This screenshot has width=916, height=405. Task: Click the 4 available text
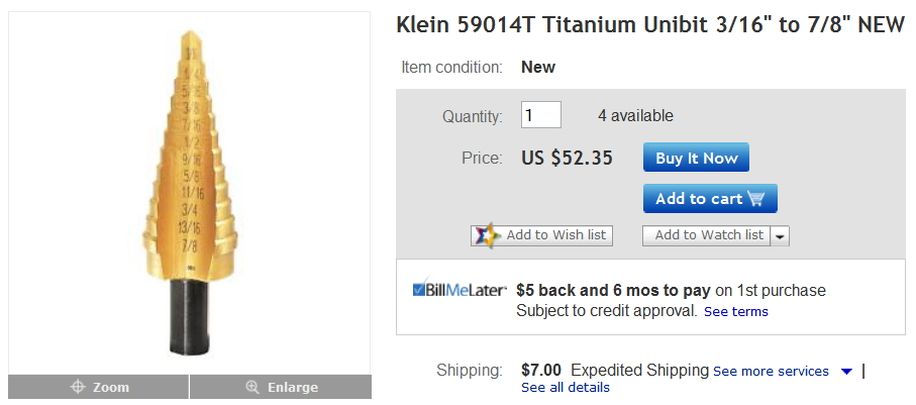click(x=635, y=116)
